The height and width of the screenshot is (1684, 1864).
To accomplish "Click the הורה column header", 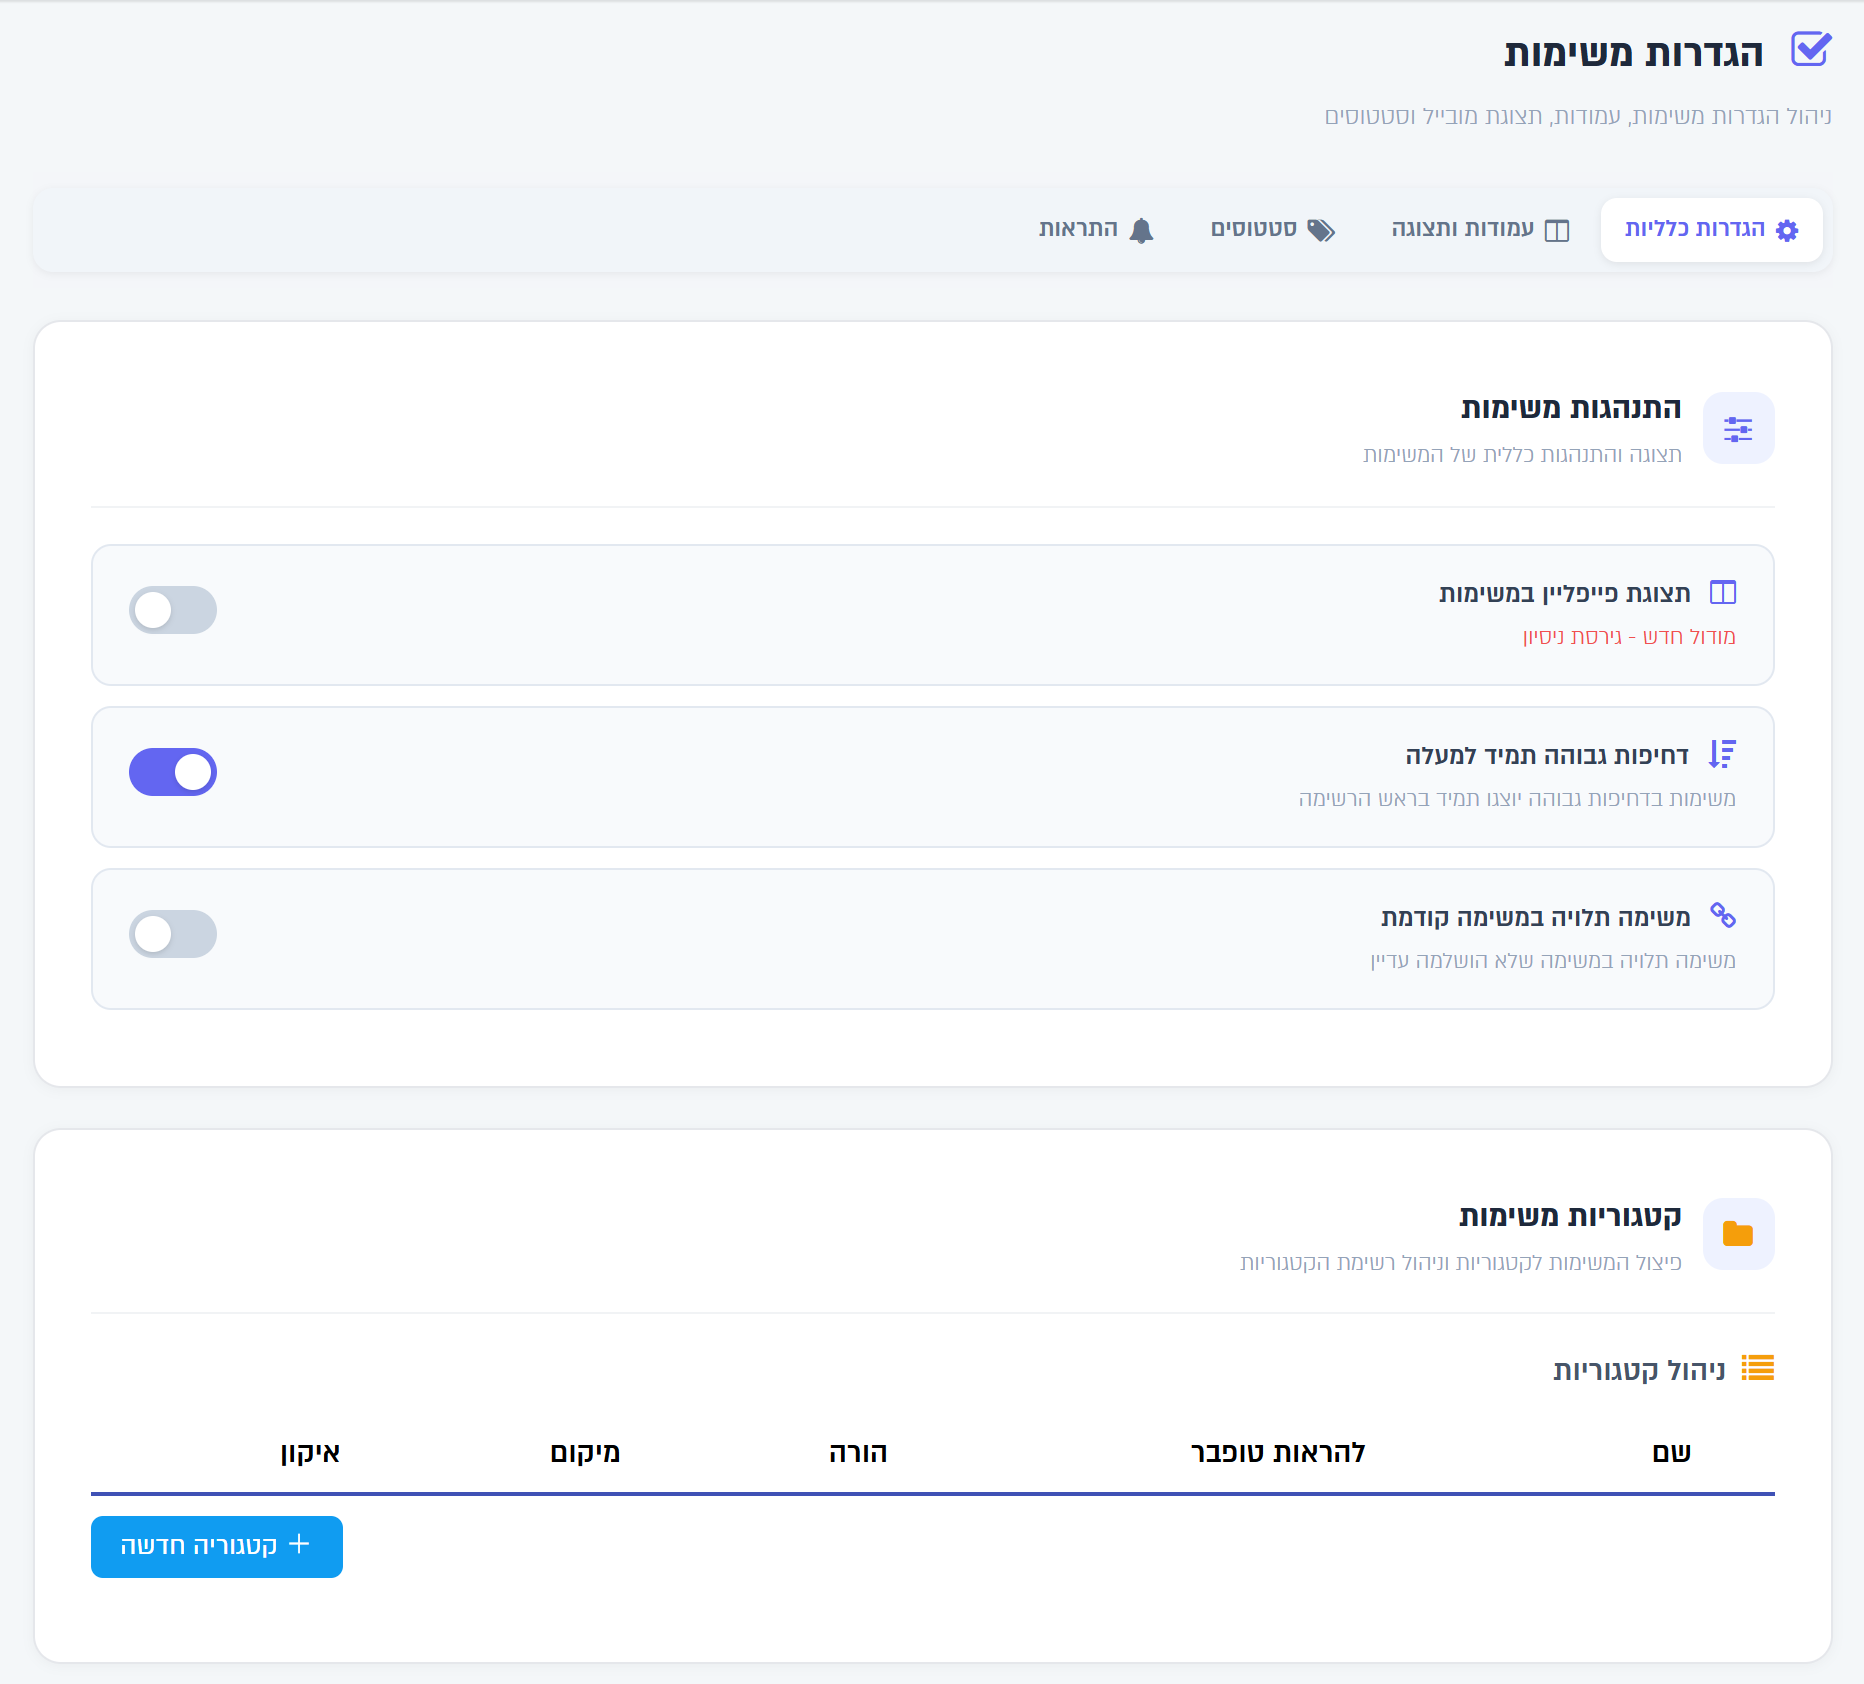I will coord(858,1453).
